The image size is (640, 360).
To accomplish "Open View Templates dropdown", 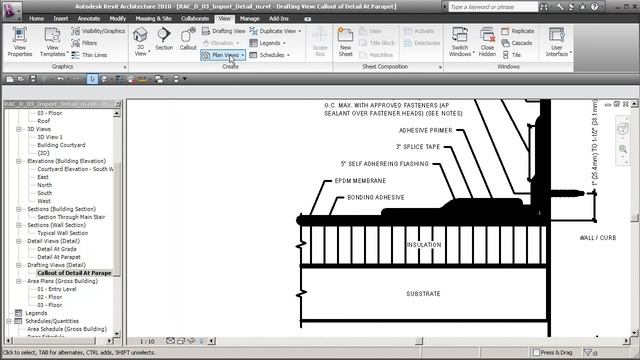I will [x=53, y=42].
